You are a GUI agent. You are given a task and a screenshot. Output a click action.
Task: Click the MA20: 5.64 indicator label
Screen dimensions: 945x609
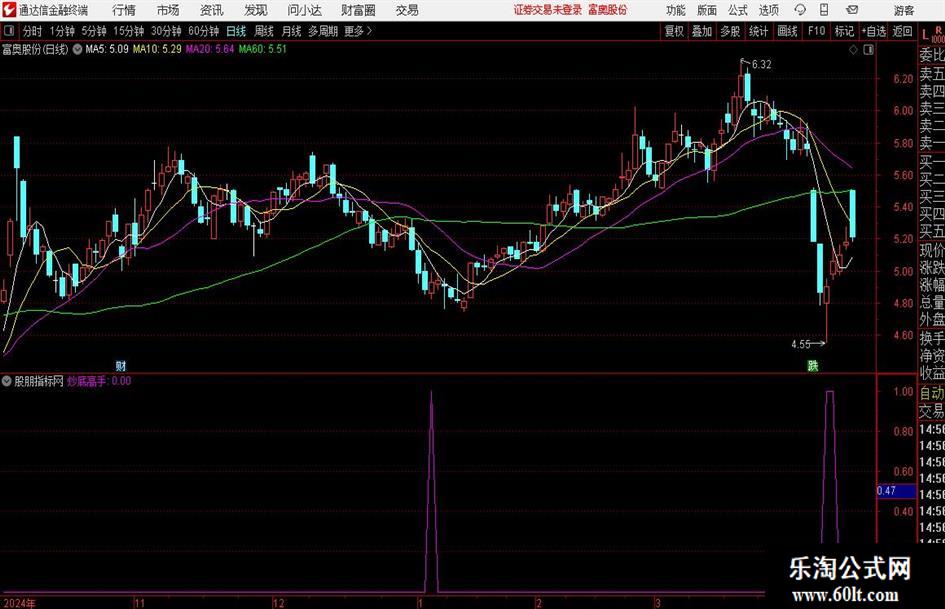[209, 49]
